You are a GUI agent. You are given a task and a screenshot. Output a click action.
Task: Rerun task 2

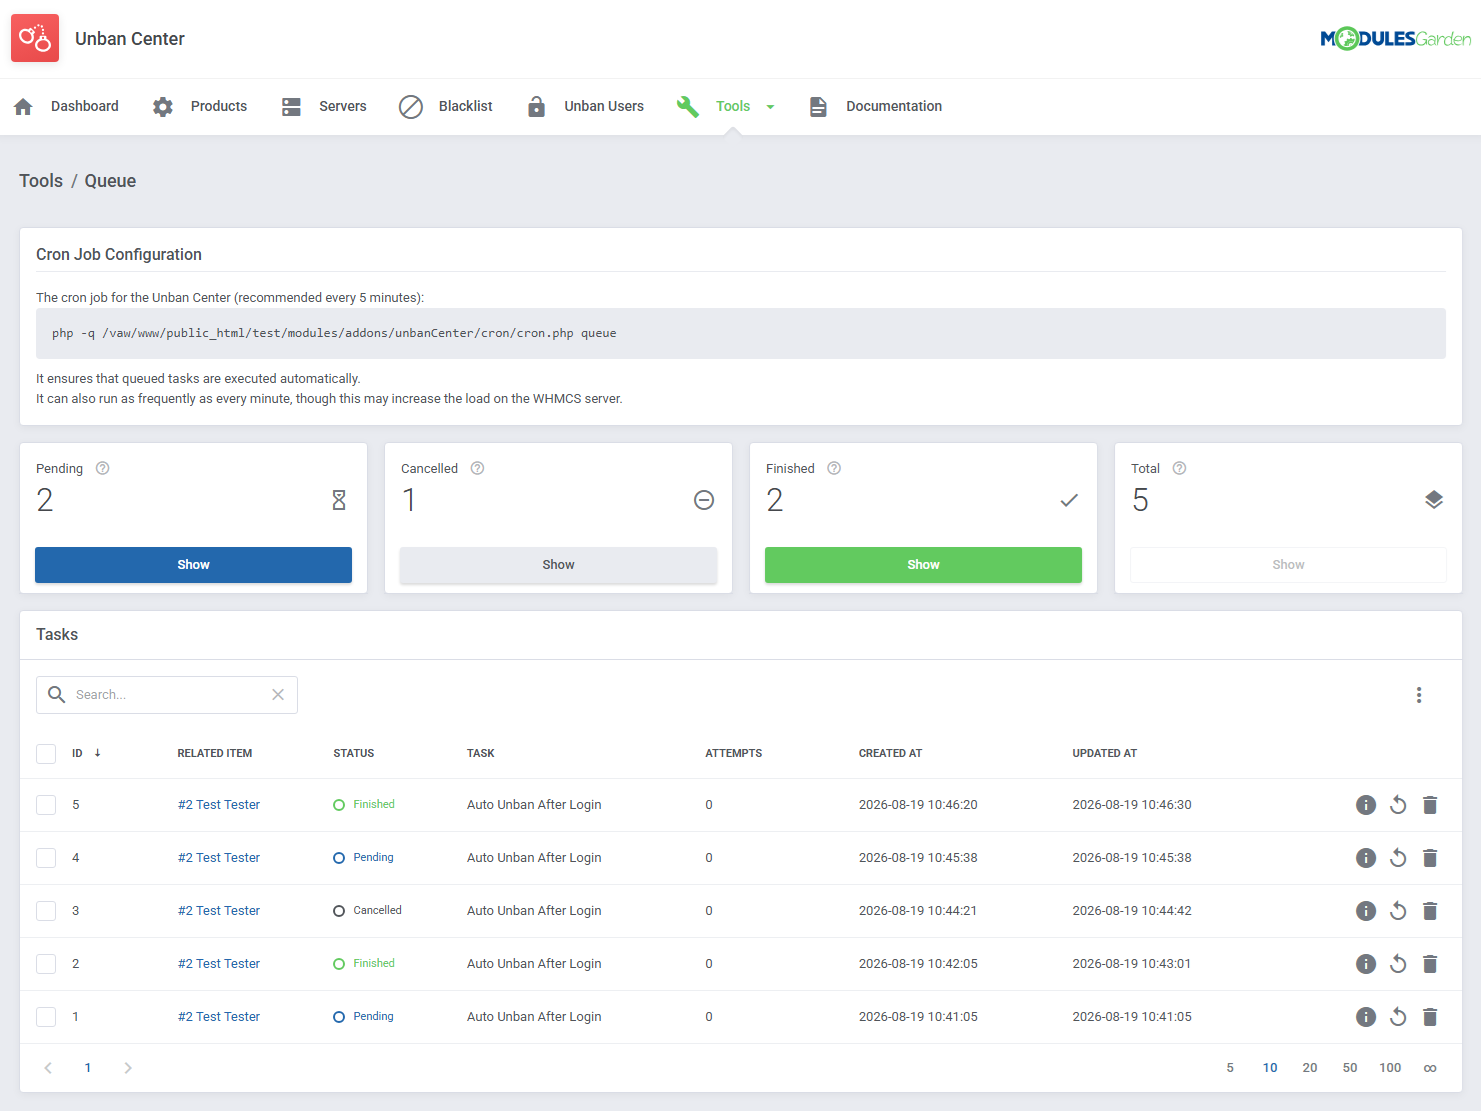coord(1398,964)
